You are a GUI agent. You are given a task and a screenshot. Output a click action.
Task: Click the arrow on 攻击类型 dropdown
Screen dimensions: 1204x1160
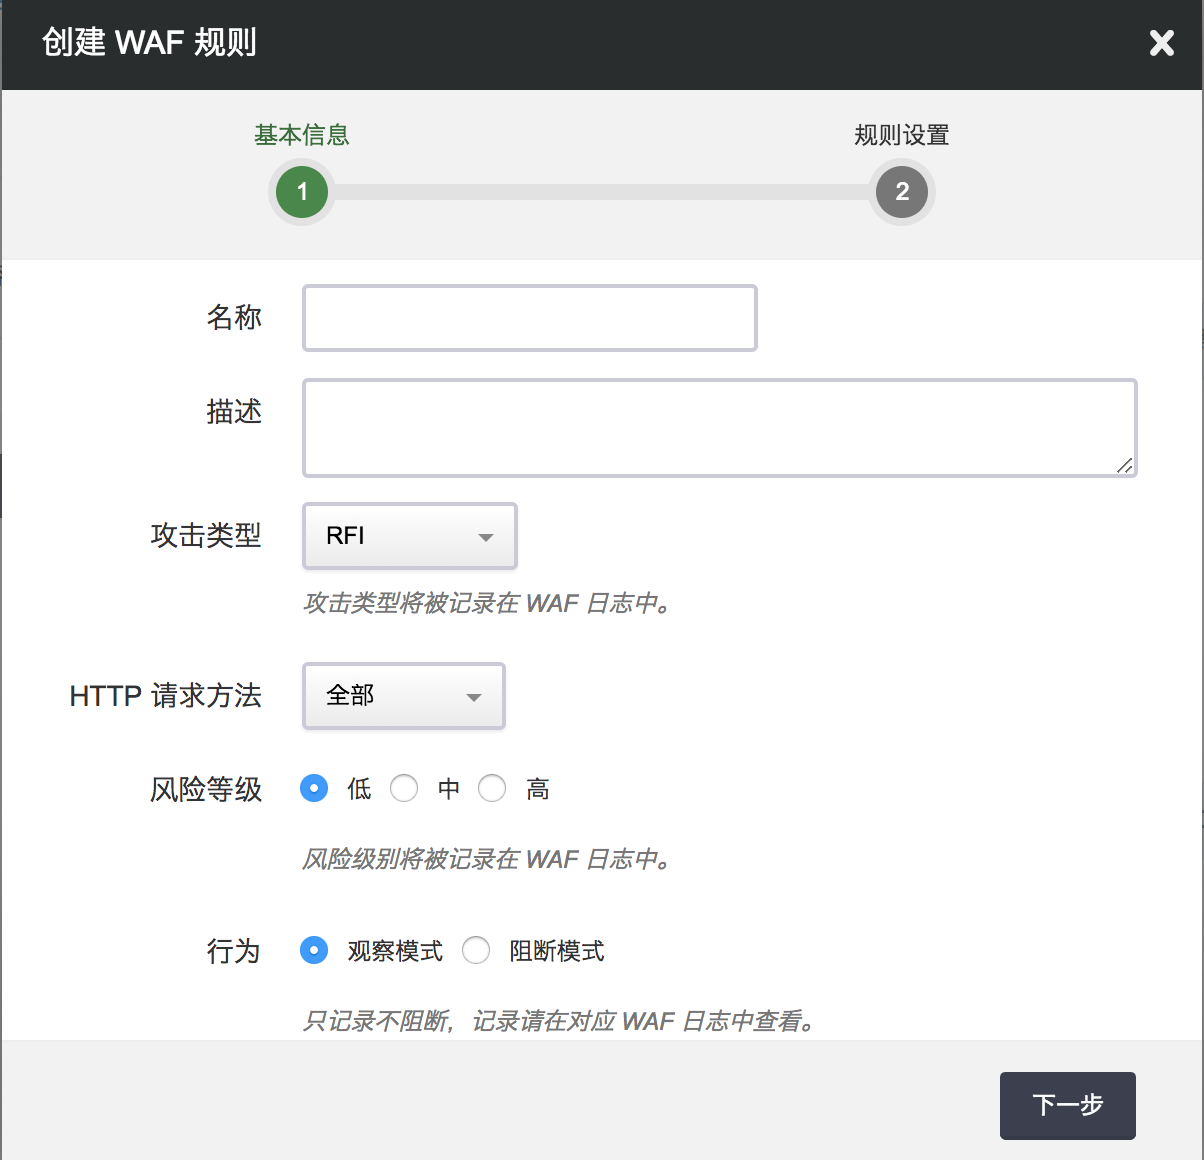click(x=486, y=537)
